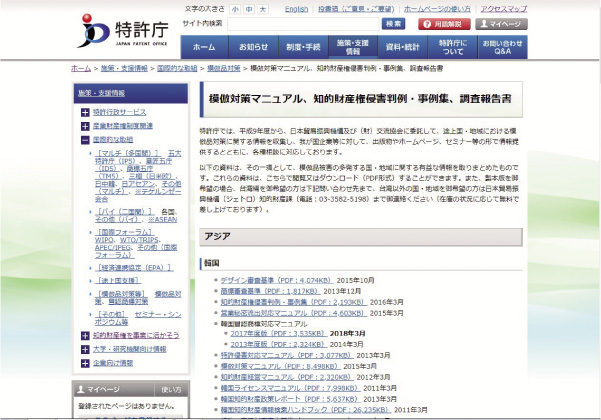601x420 pixels.
Task: Click the site search input field
Action: coord(303,23)
